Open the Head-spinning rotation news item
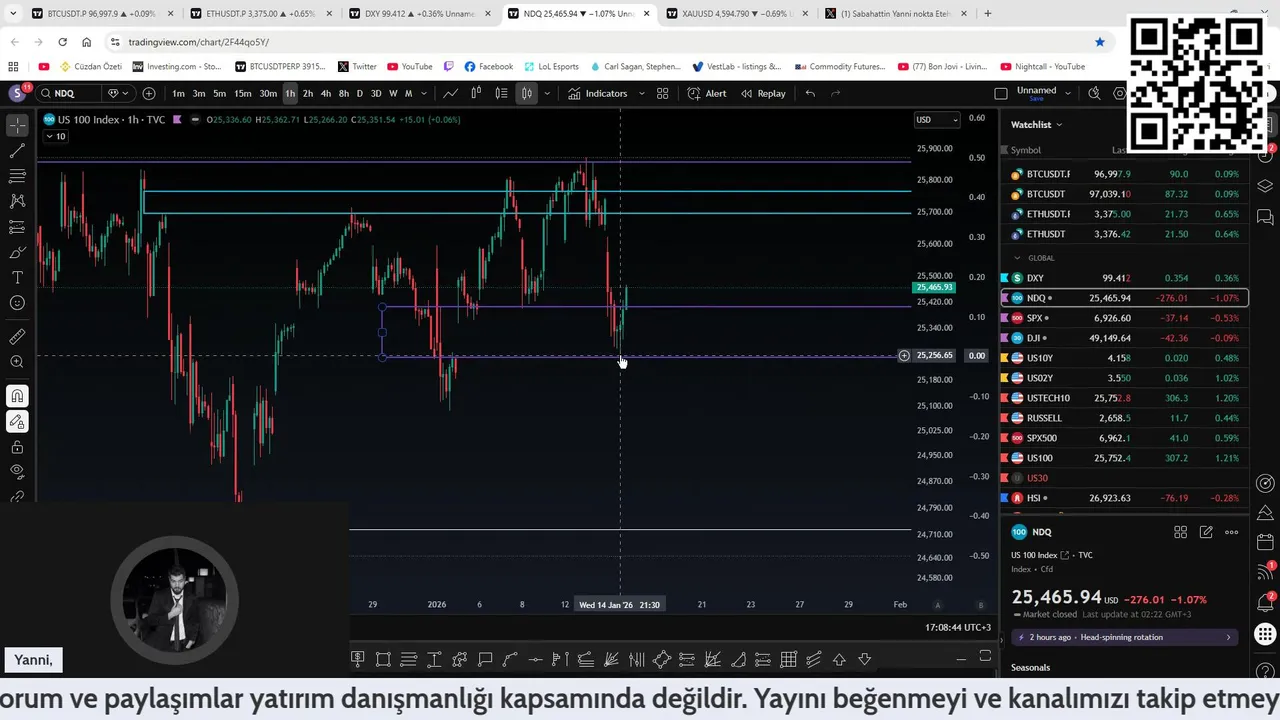This screenshot has height=720, width=1280. [1125, 637]
